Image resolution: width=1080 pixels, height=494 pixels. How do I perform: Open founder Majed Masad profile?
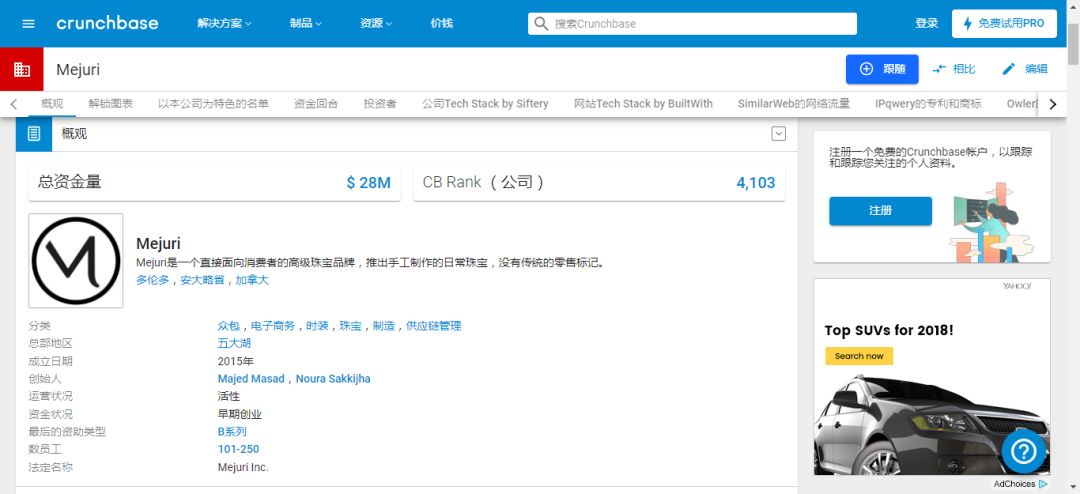251,379
